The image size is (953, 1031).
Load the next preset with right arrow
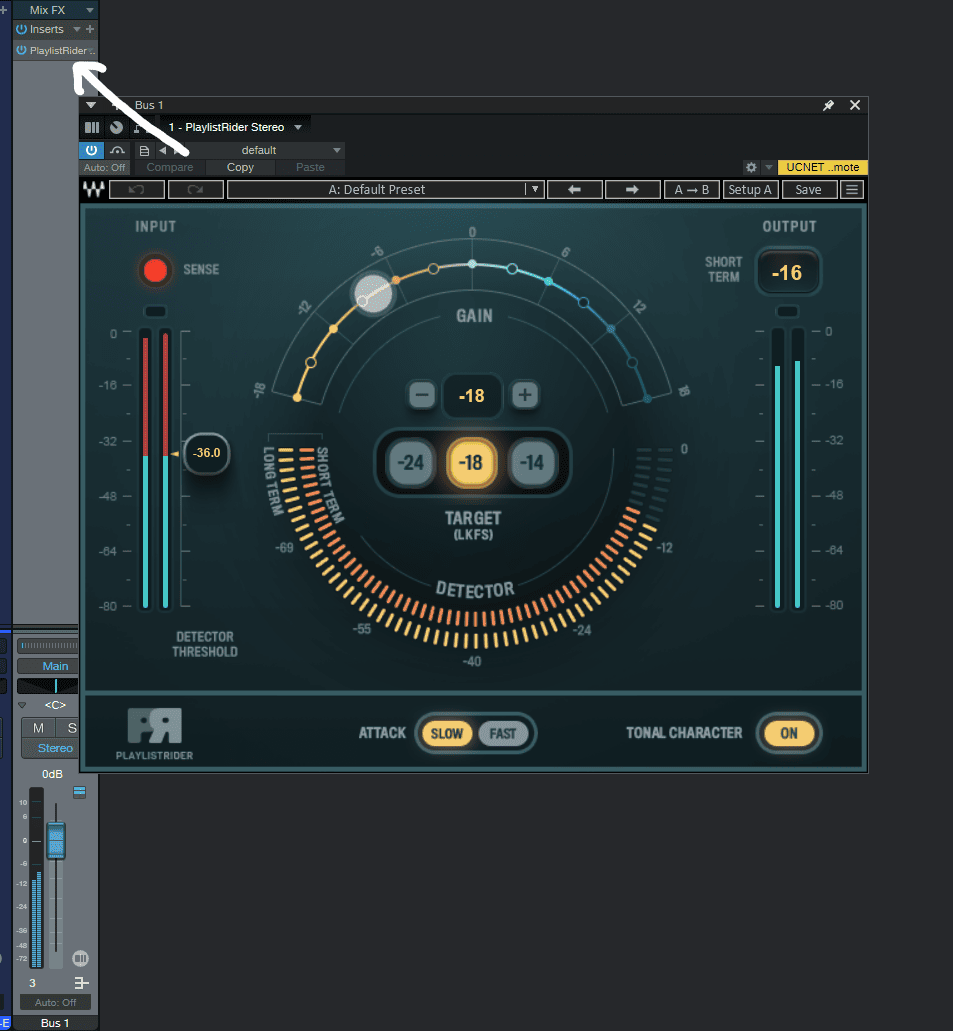(x=633, y=190)
